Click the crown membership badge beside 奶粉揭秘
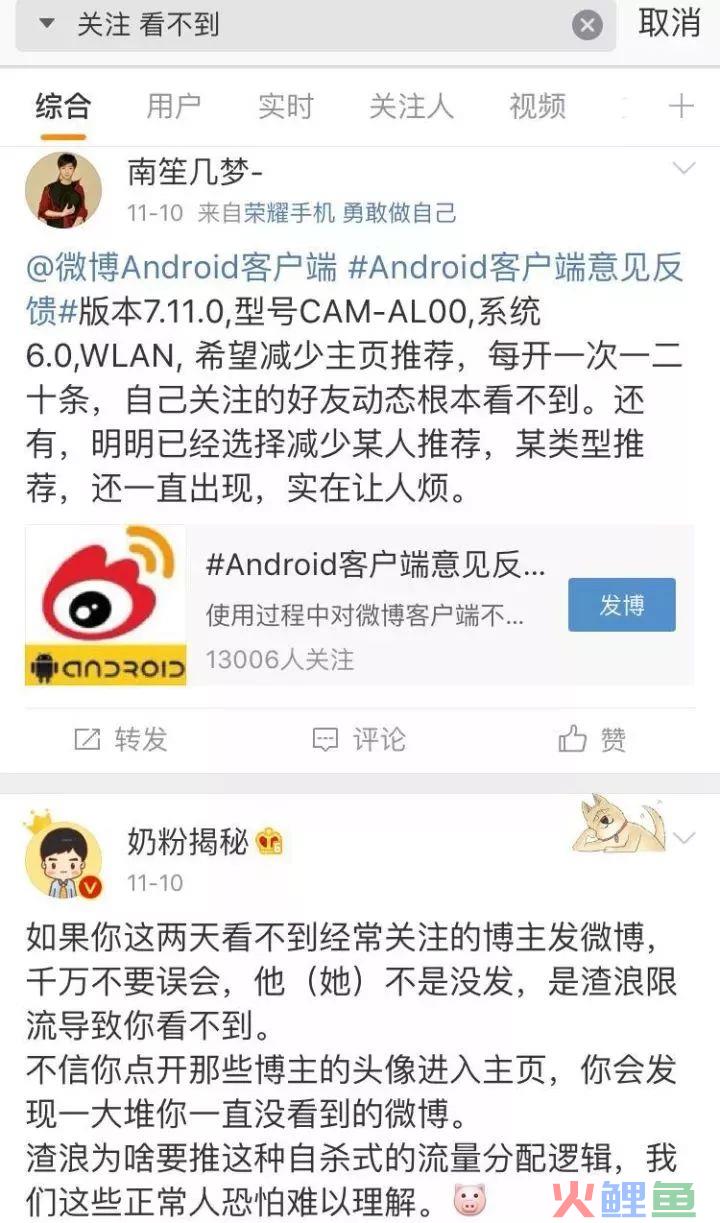The width and height of the screenshot is (720, 1223). (269, 843)
